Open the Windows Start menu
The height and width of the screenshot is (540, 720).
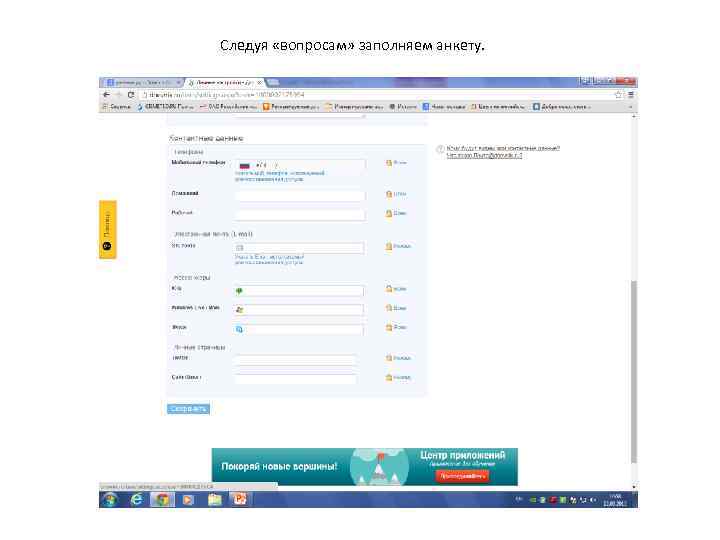(111, 500)
